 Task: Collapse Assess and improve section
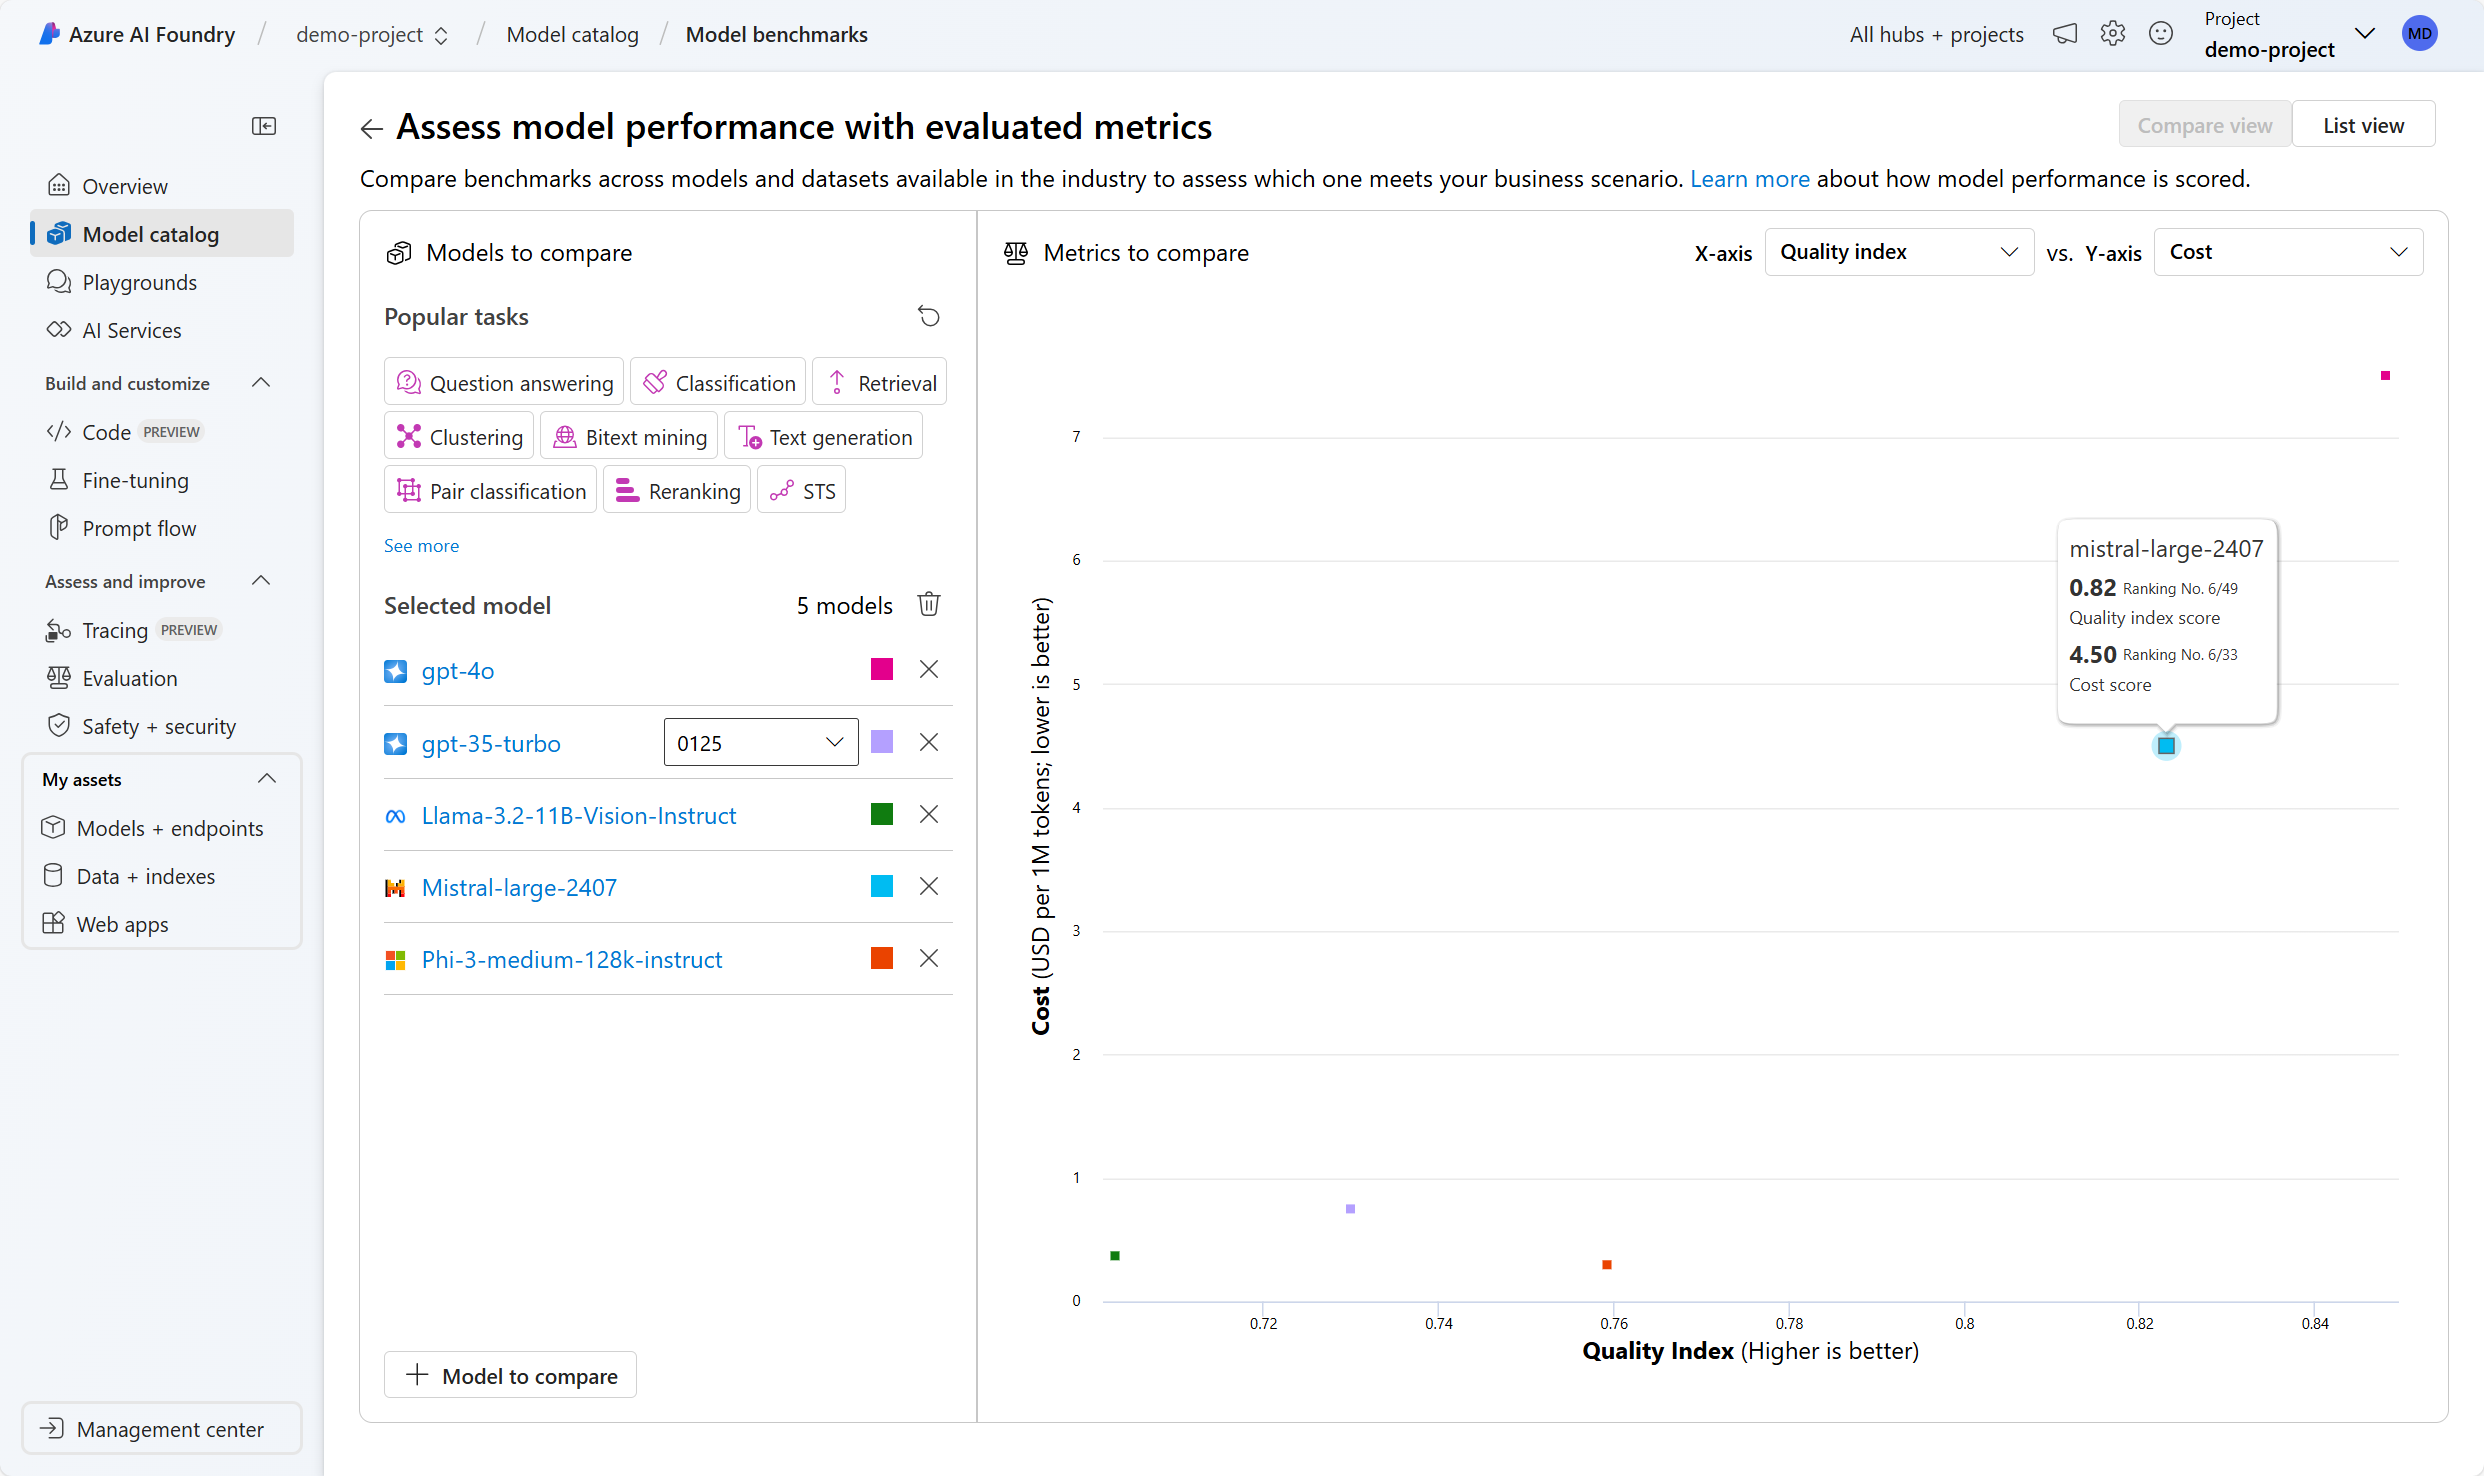[261, 581]
